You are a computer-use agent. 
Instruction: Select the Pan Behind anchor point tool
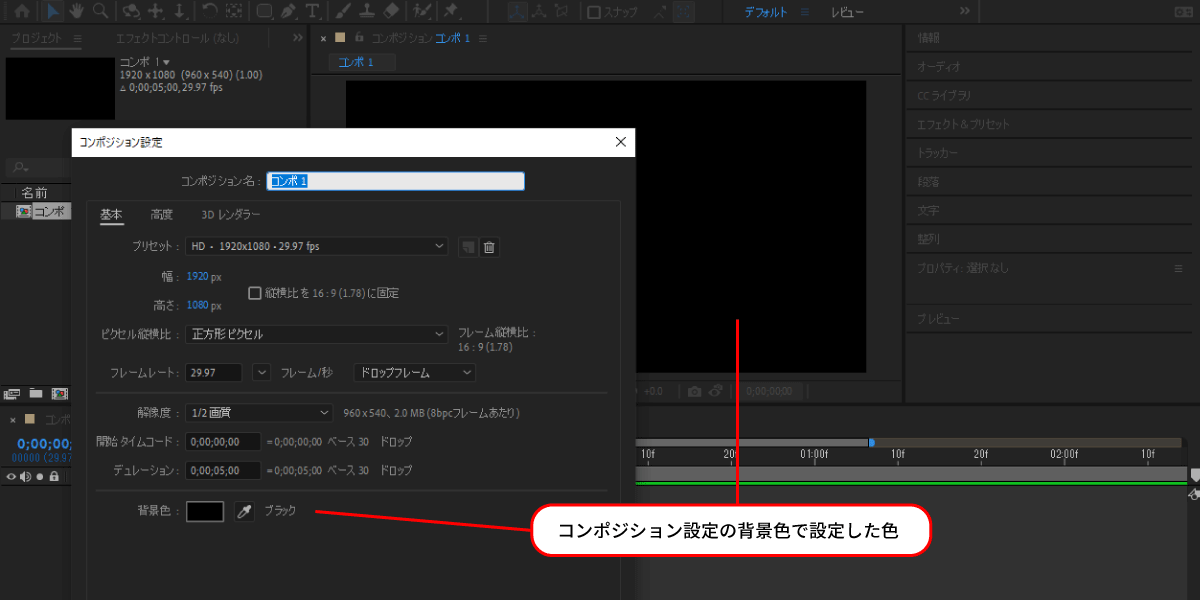pyautogui.click(x=233, y=12)
